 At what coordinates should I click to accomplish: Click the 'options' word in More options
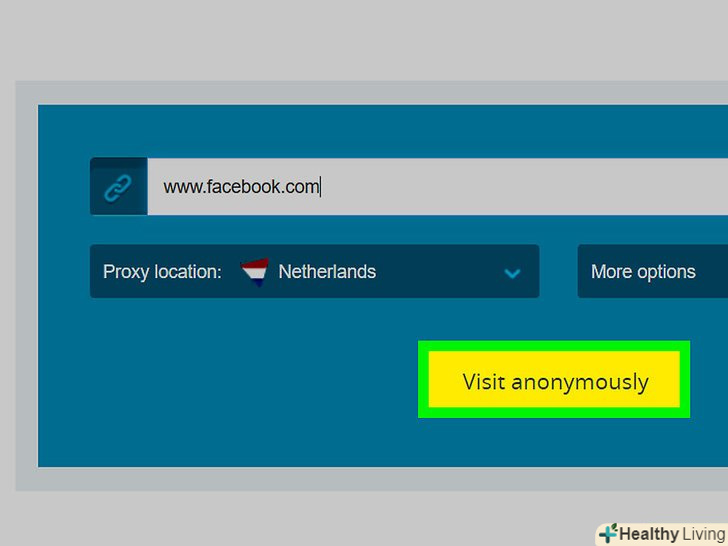[666, 273]
